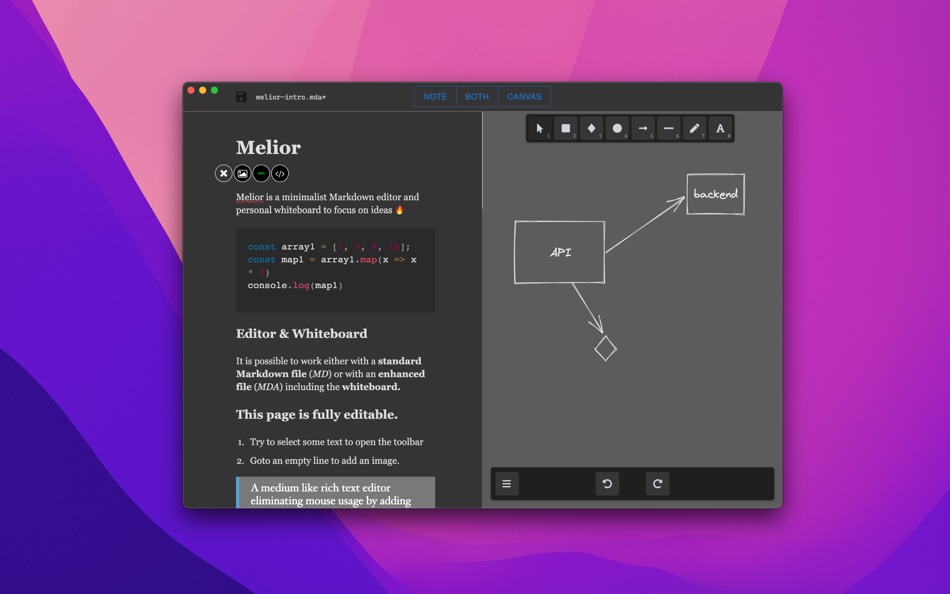
Task: Select the pointer selection tool
Action: [x=539, y=128]
